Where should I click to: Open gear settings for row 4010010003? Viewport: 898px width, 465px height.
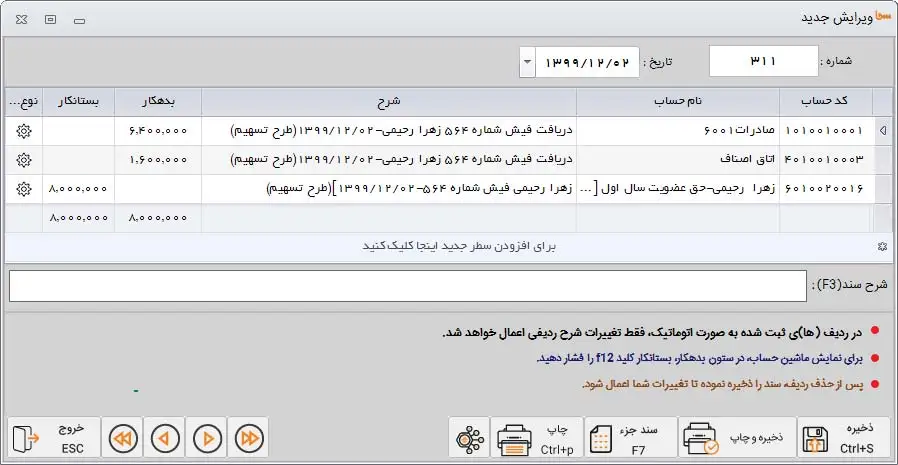[24, 160]
